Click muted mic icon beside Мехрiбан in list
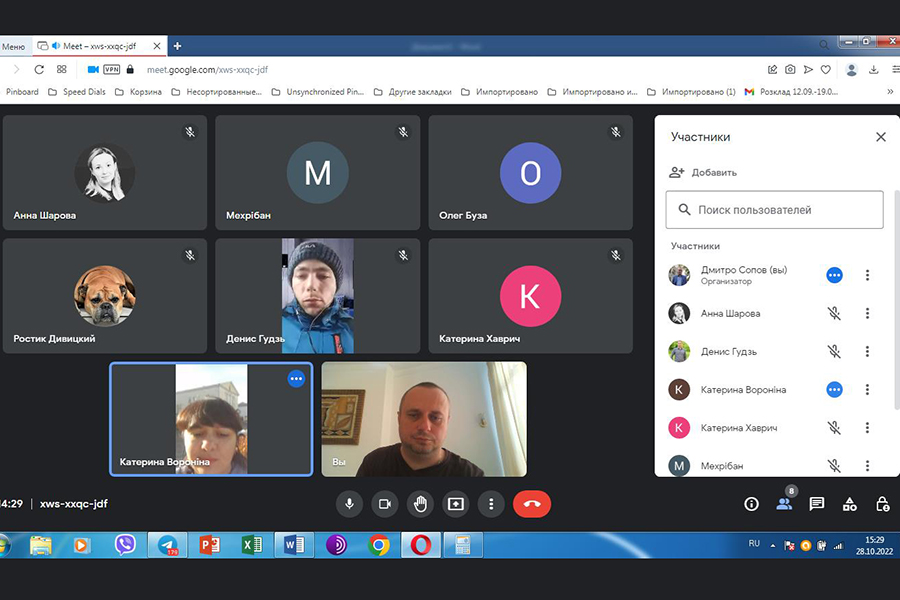 pos(834,466)
